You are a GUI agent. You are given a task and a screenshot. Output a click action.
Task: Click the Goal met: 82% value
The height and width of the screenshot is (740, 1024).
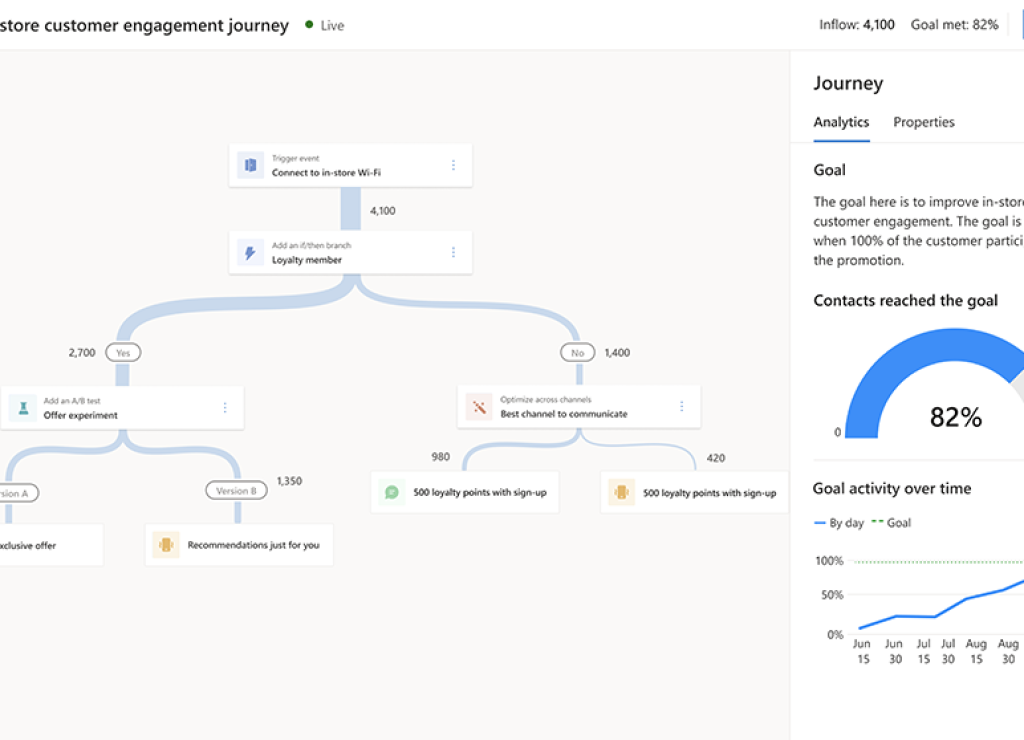pos(954,25)
